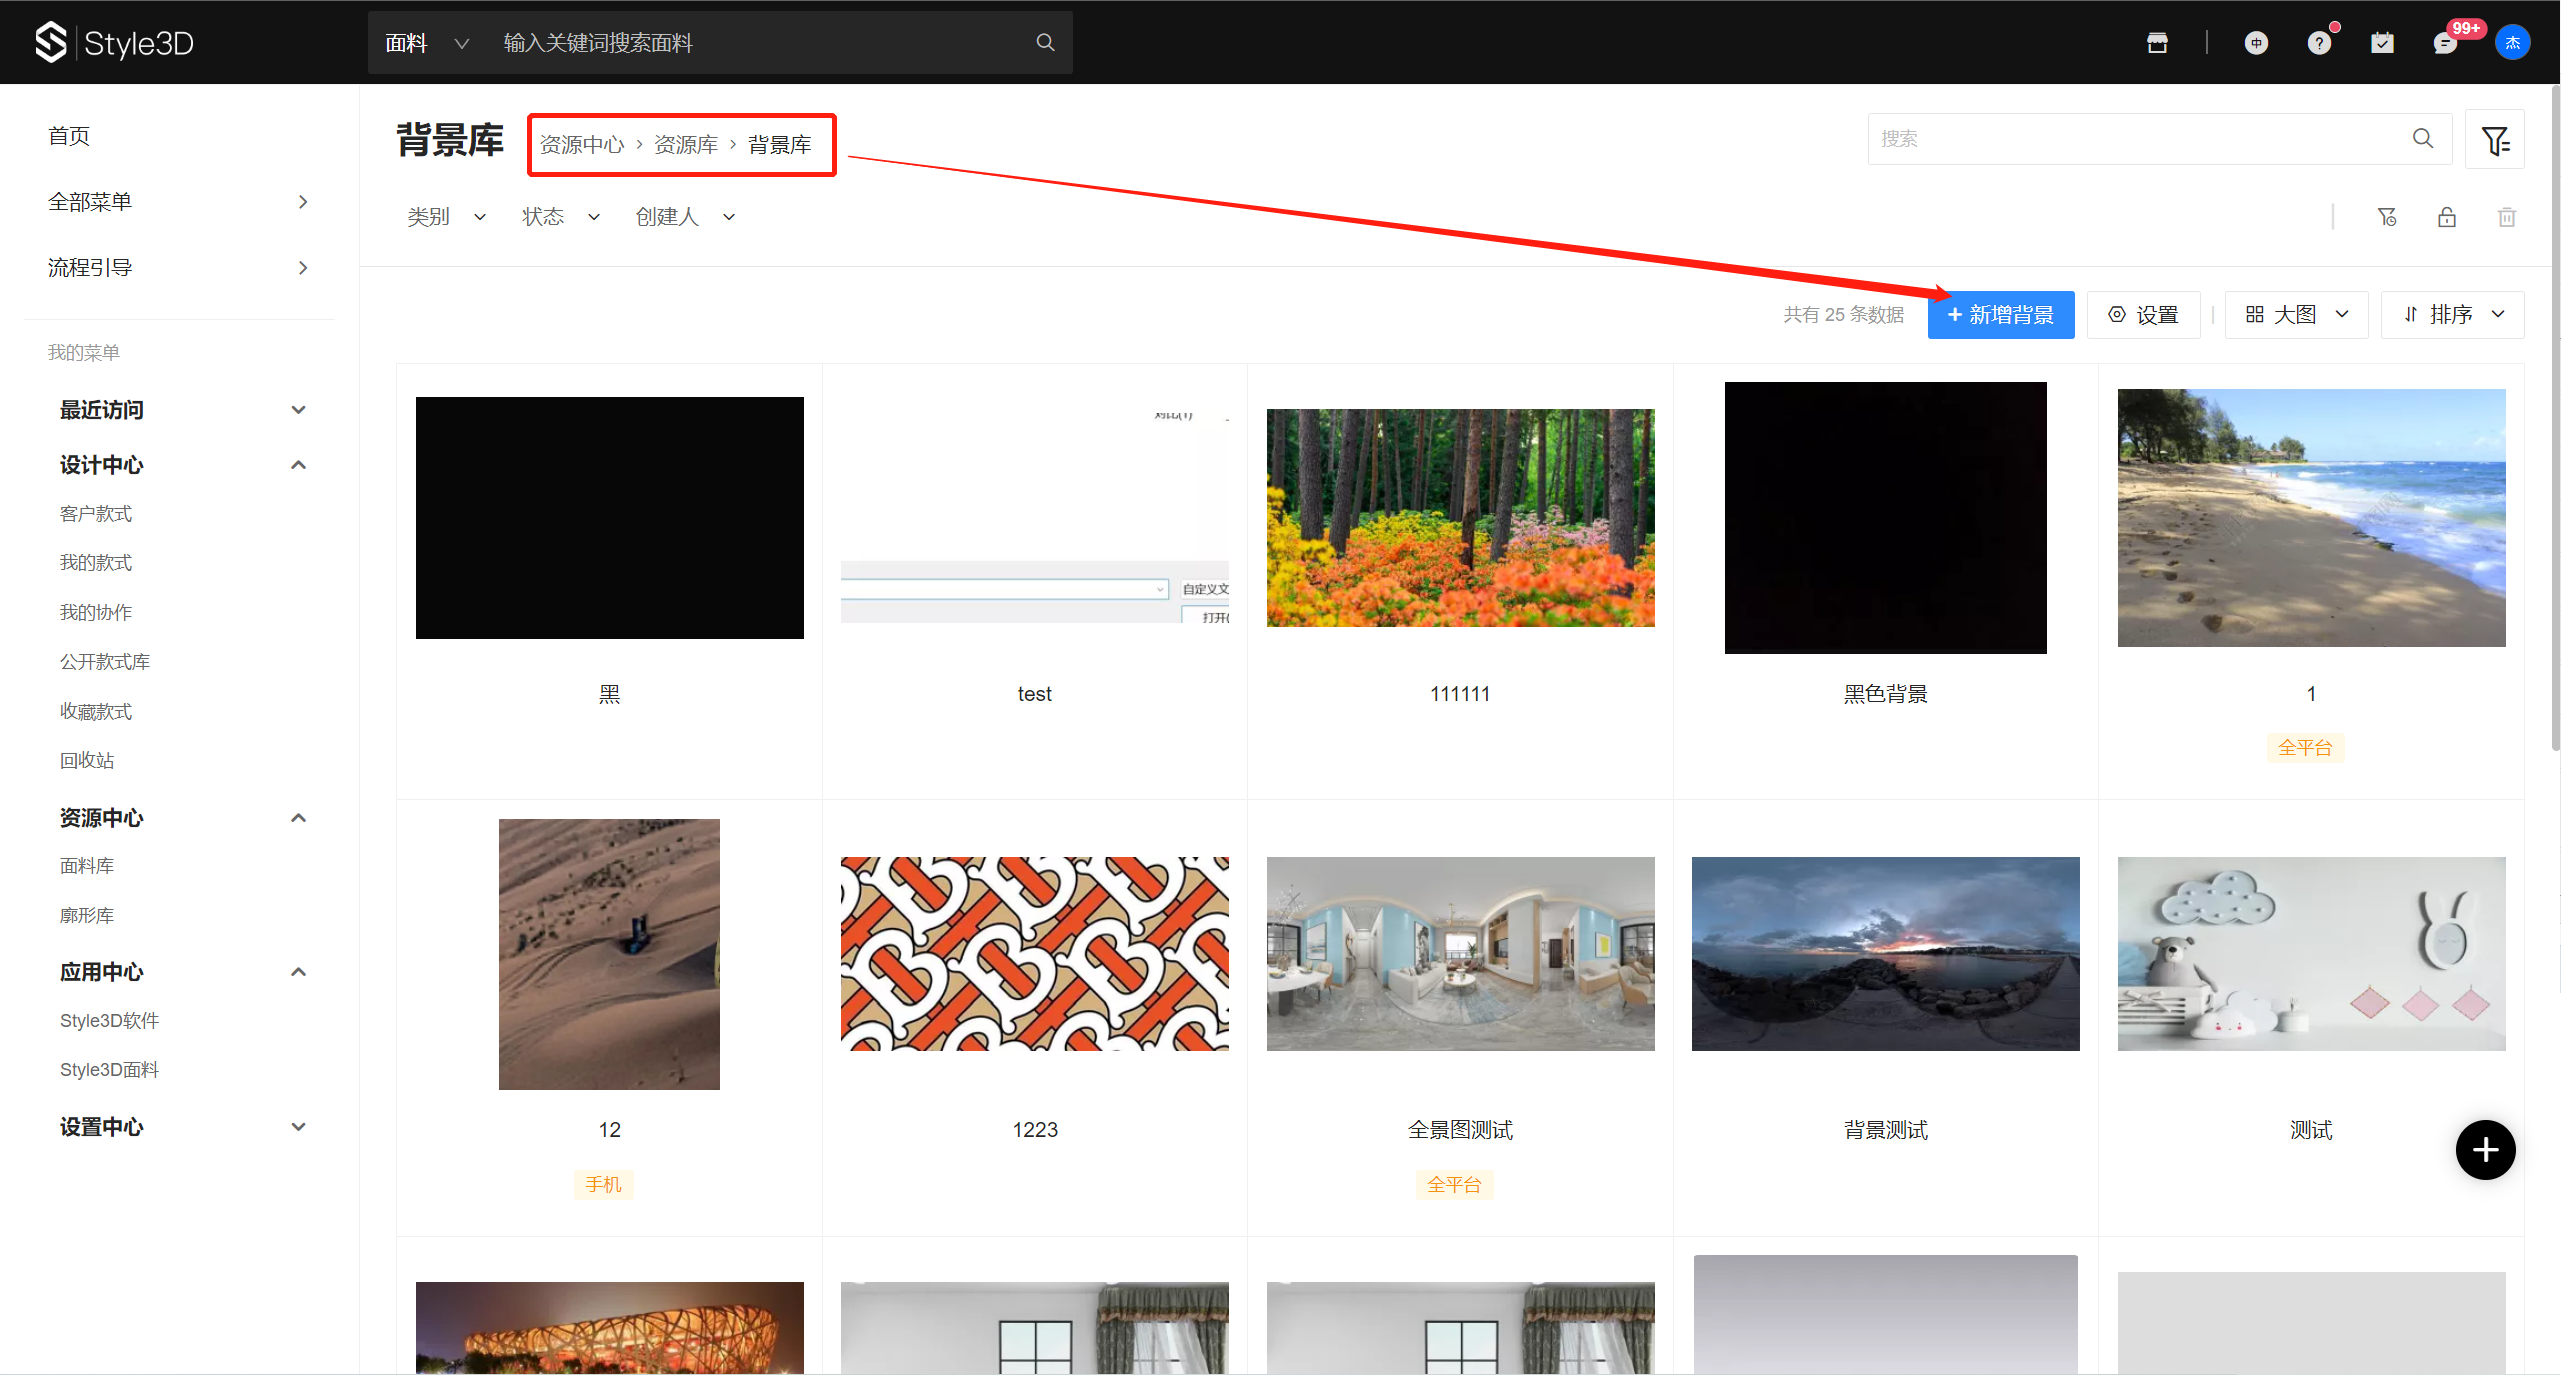The width and height of the screenshot is (2561, 1375).
Task: Open the beach thumbnail named 1
Action: tap(2312, 518)
